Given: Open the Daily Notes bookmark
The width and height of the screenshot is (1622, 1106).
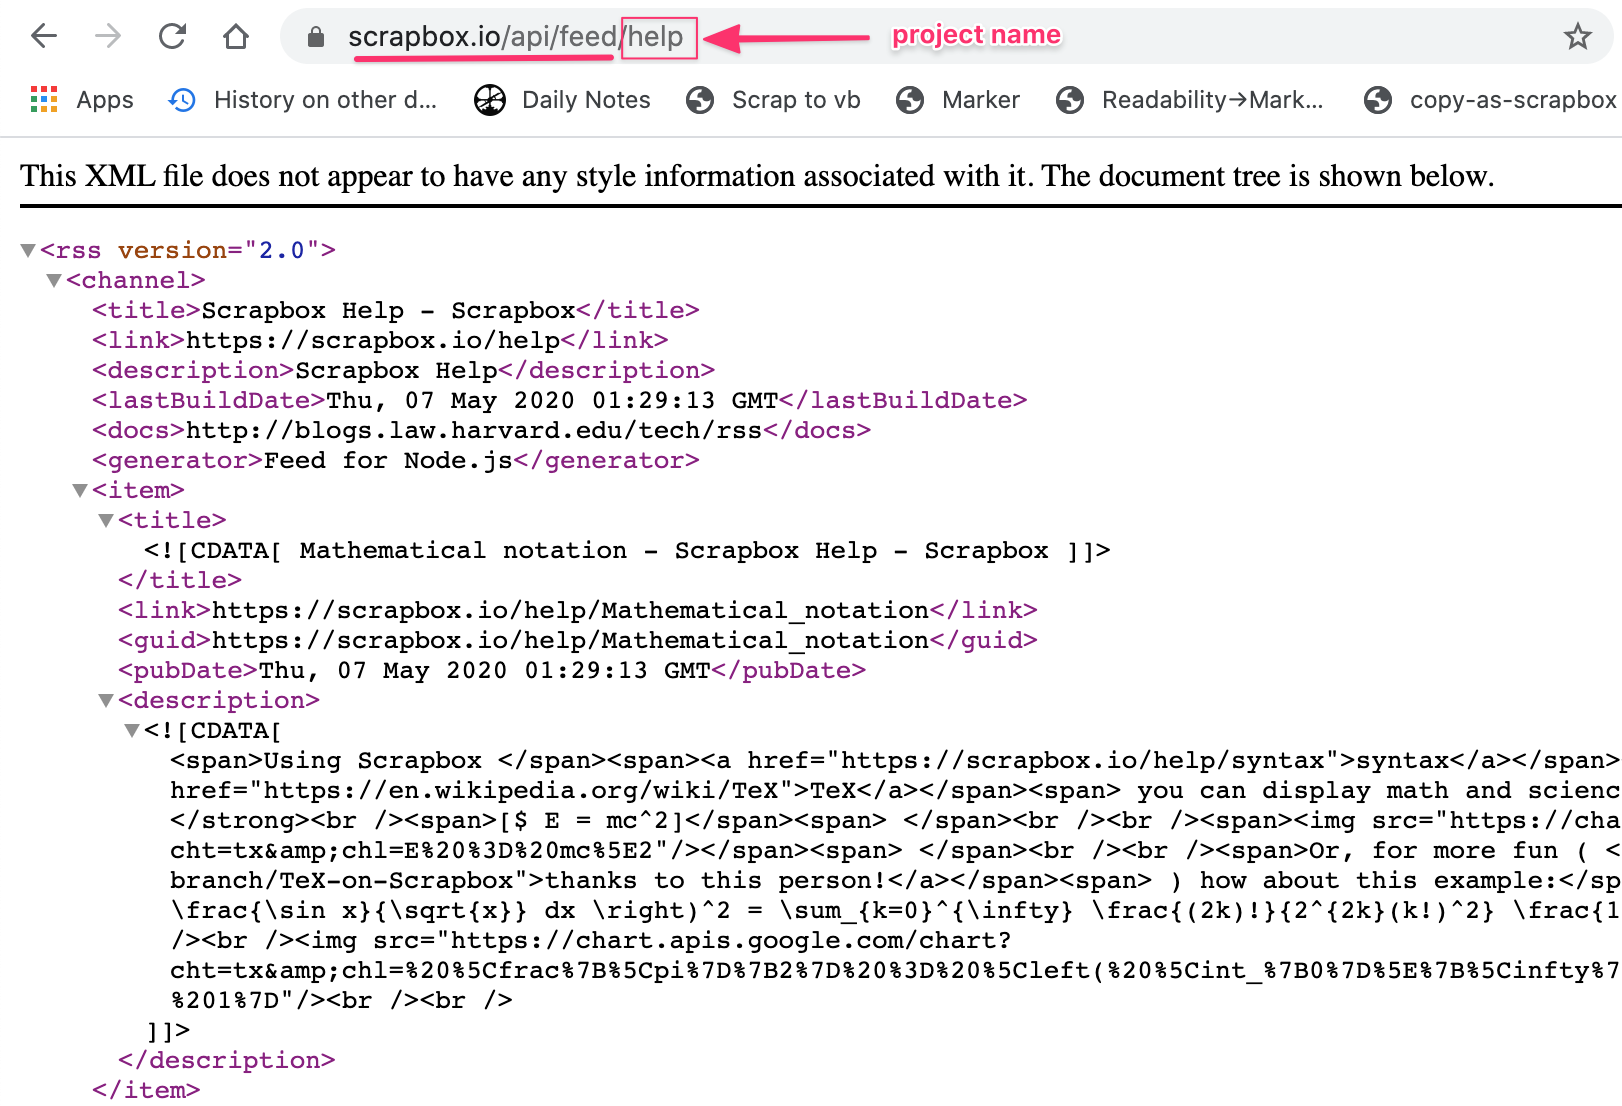Looking at the screenshot, I should 562,100.
